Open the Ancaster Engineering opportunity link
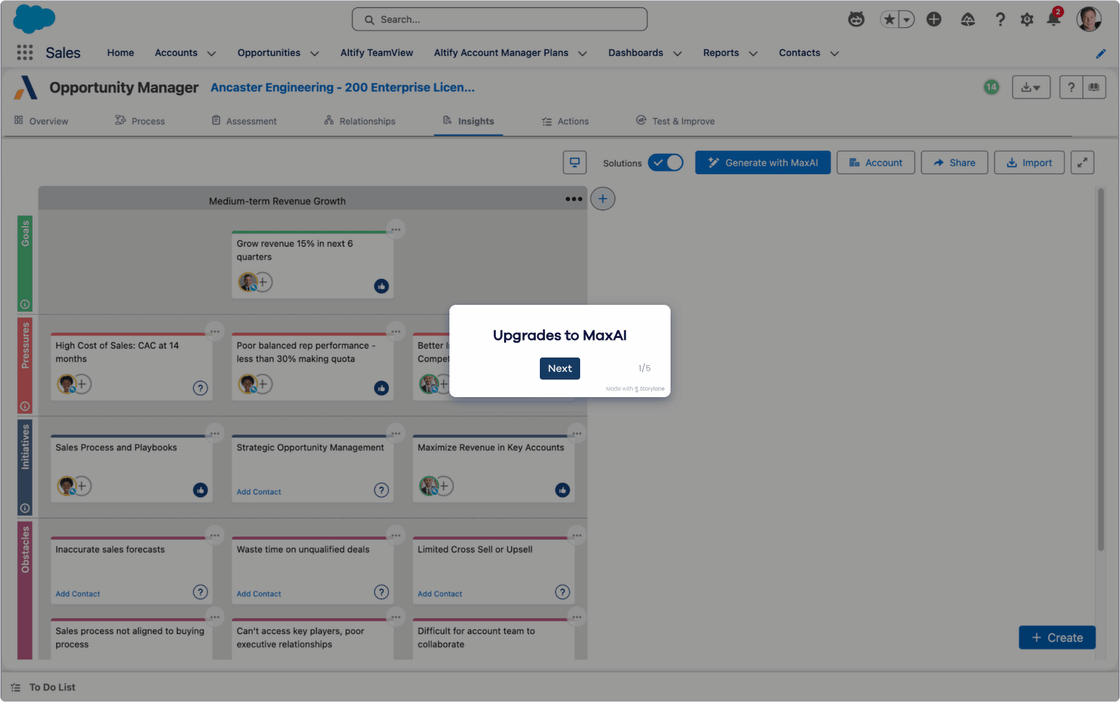 coord(342,87)
